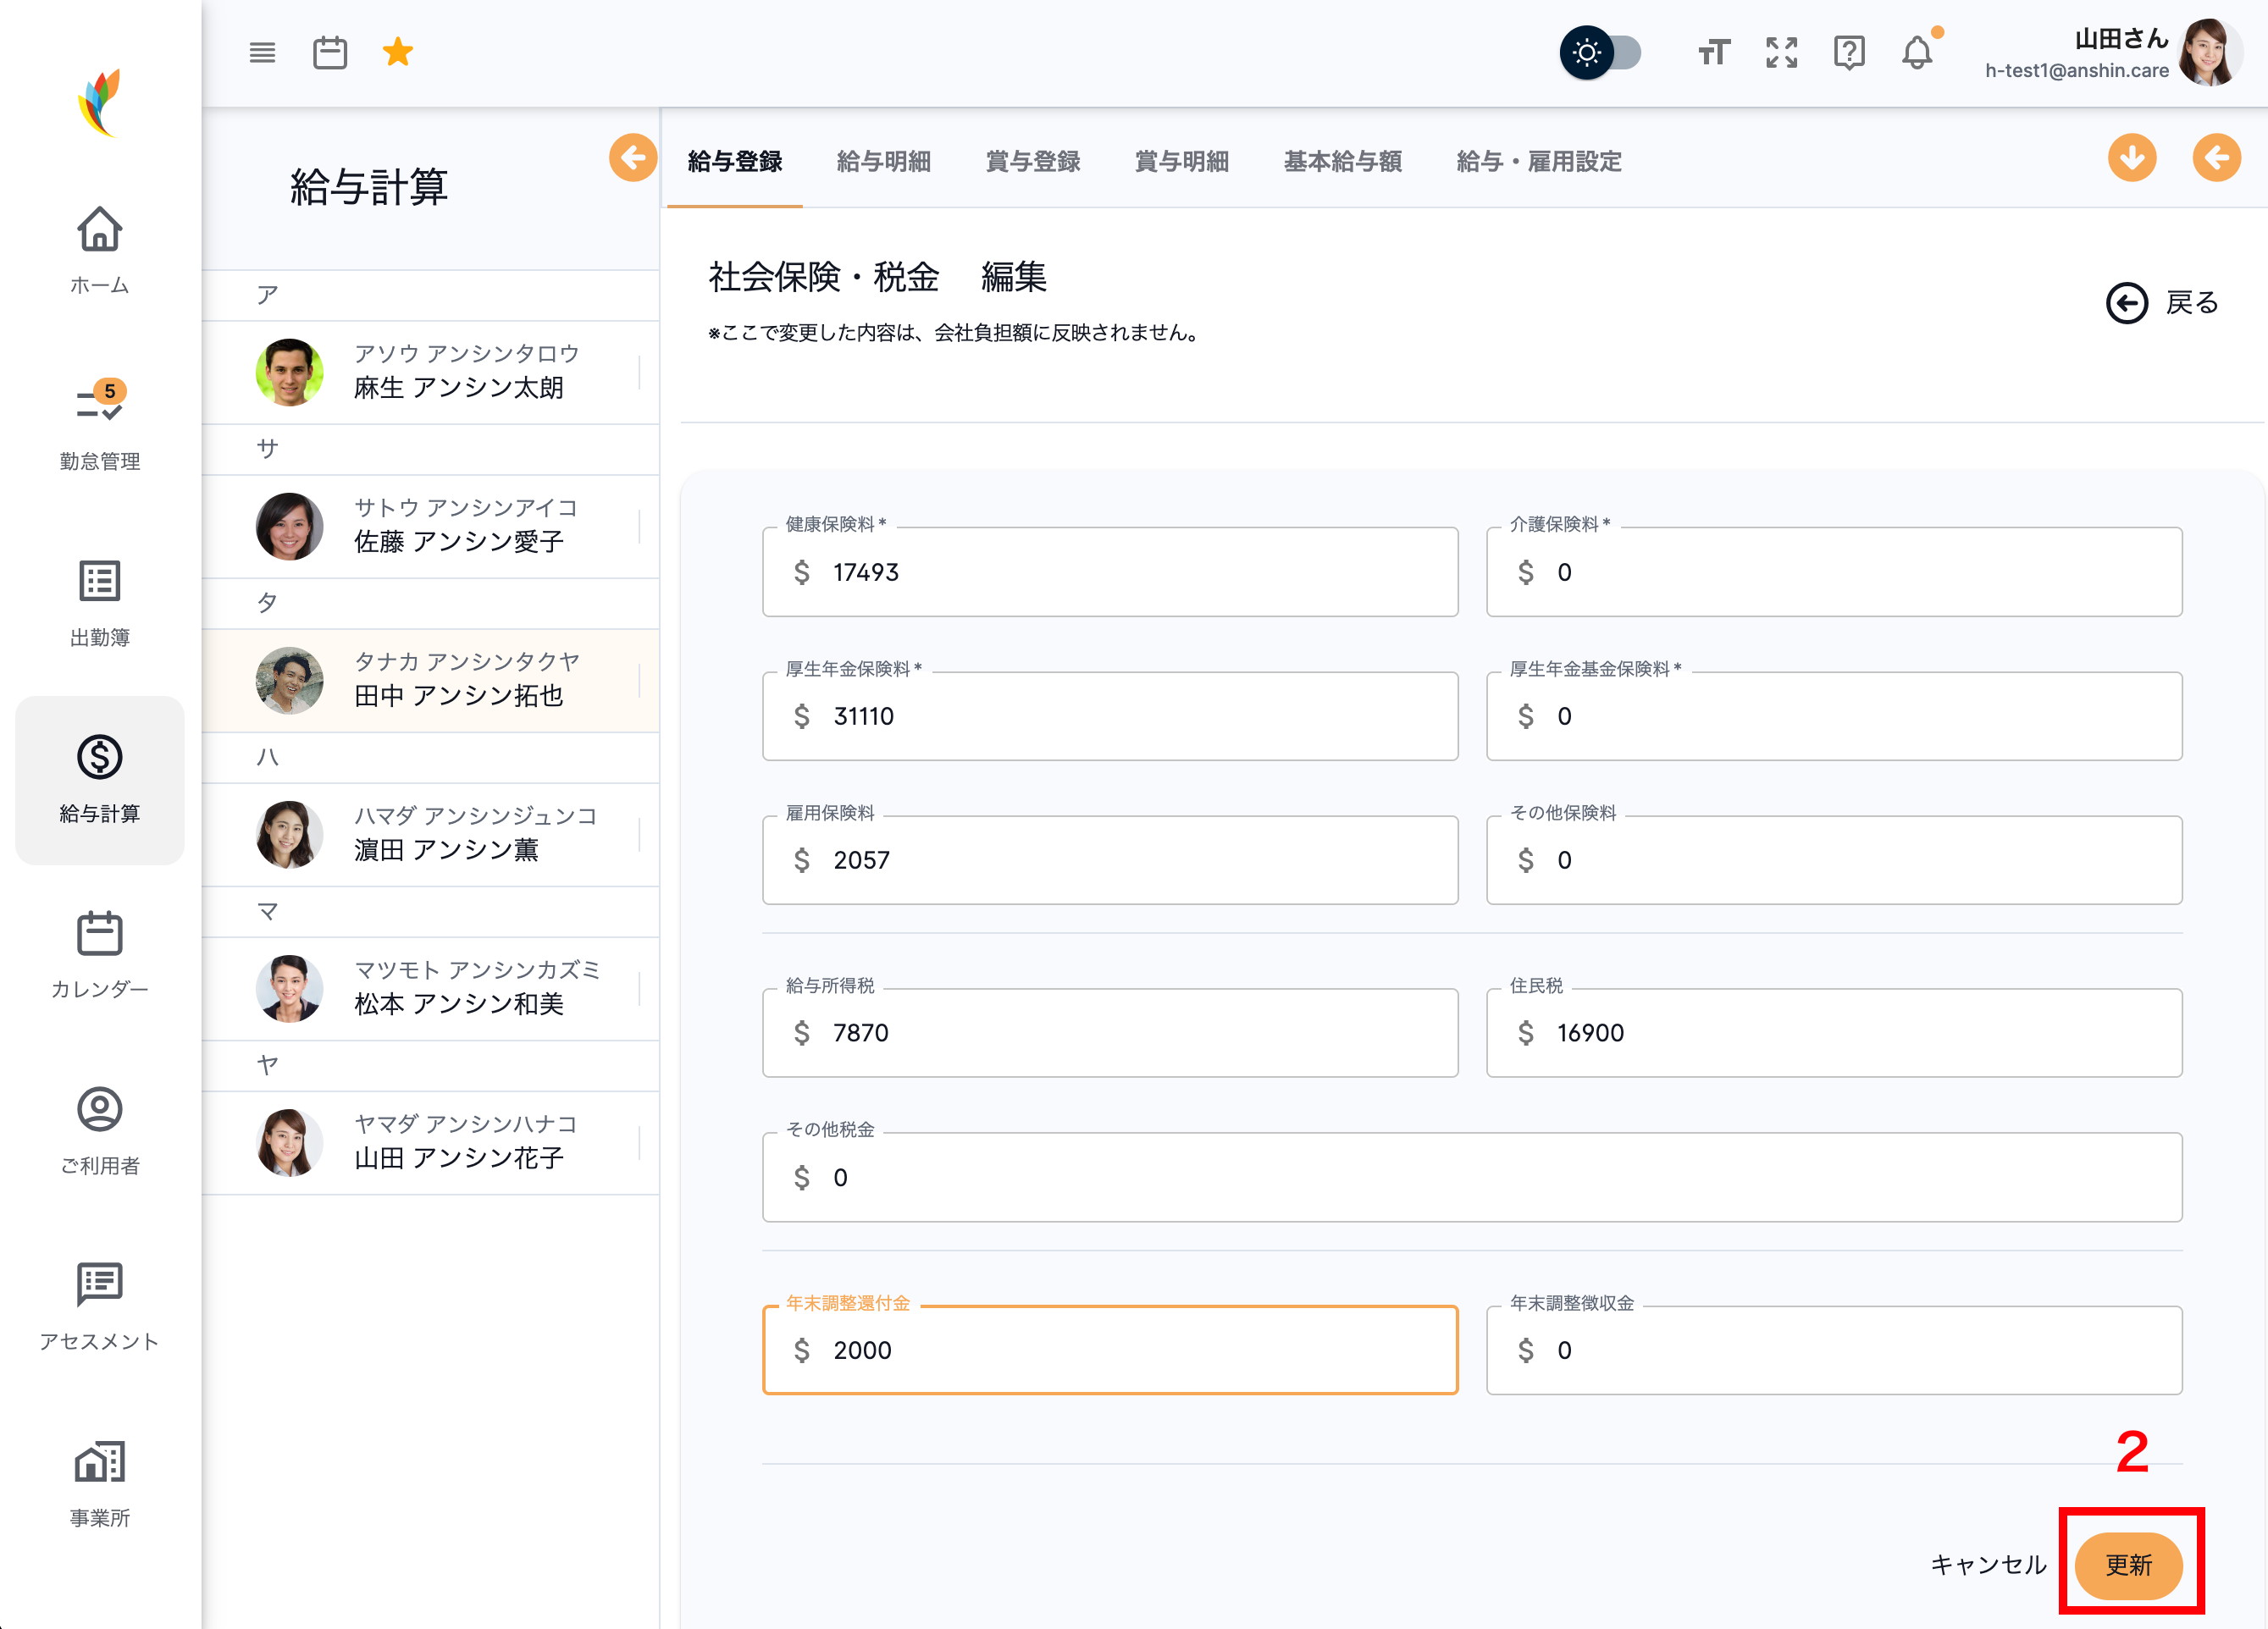Click the 住民税 input field

[1833, 1033]
